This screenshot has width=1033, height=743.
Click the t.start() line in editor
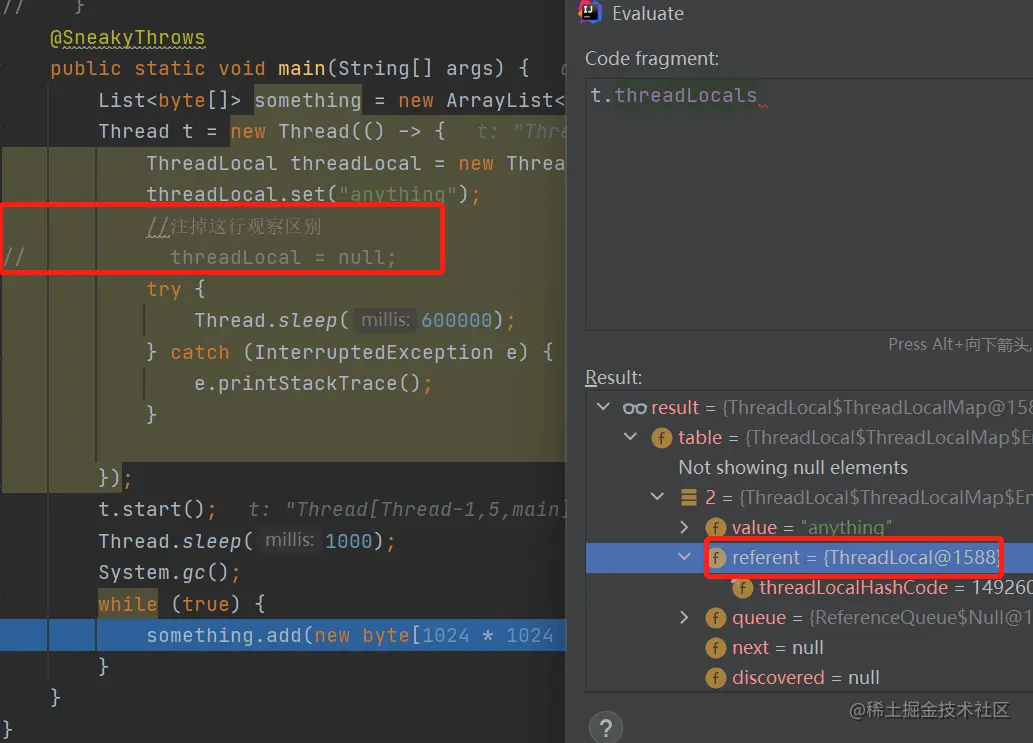click(x=157, y=509)
